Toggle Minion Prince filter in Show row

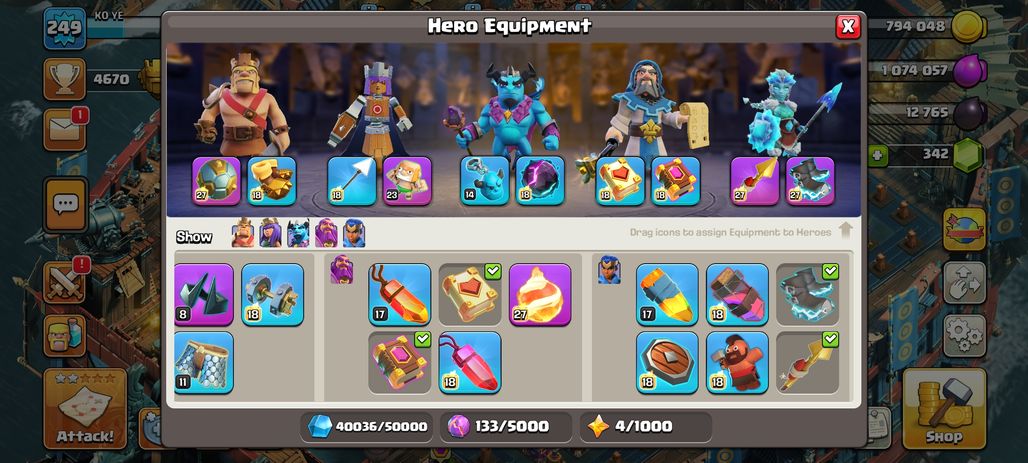click(298, 233)
